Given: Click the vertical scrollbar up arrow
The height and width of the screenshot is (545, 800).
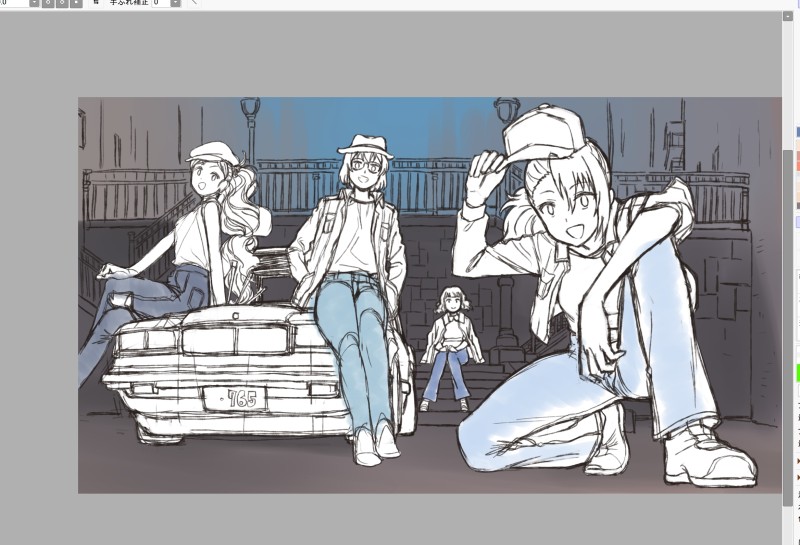Looking at the screenshot, I should point(787,16).
